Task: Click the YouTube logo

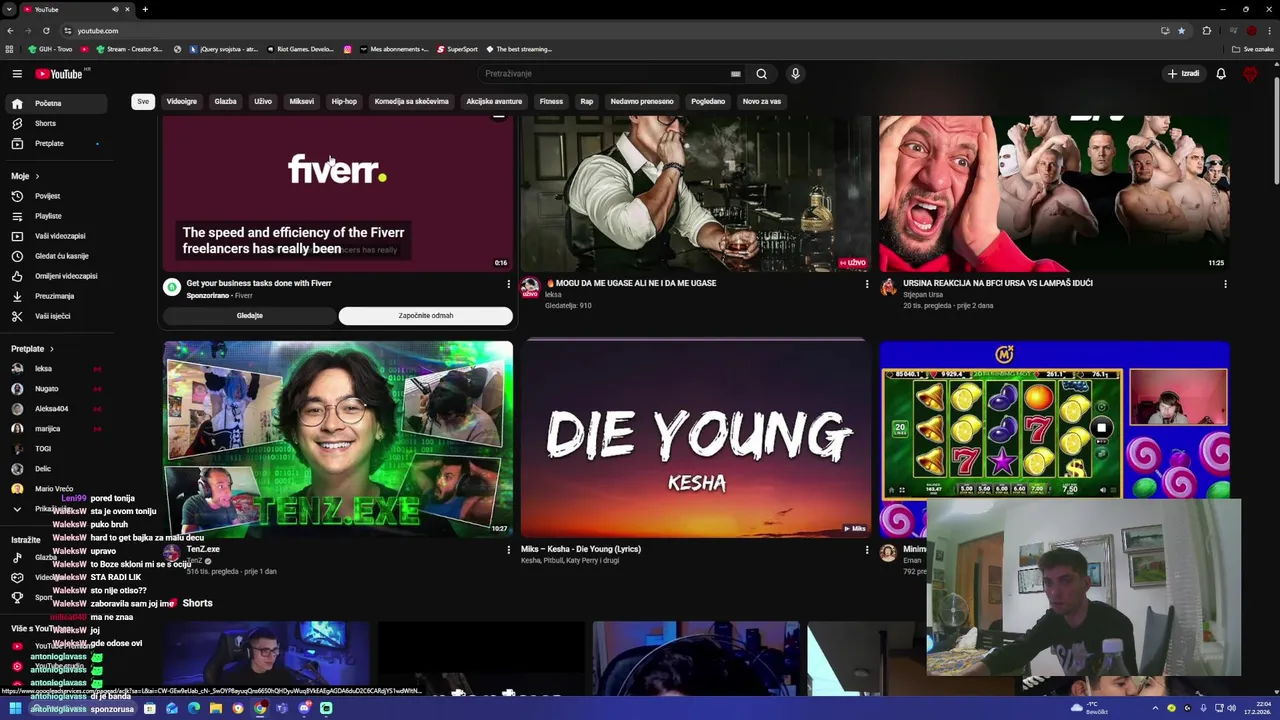Action: click(60, 73)
